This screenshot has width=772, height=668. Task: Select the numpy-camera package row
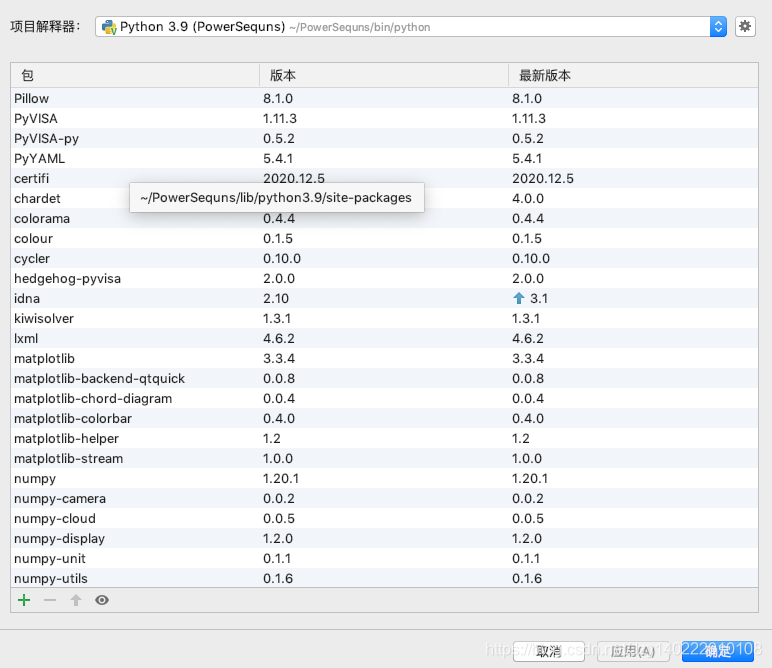[x=384, y=499]
